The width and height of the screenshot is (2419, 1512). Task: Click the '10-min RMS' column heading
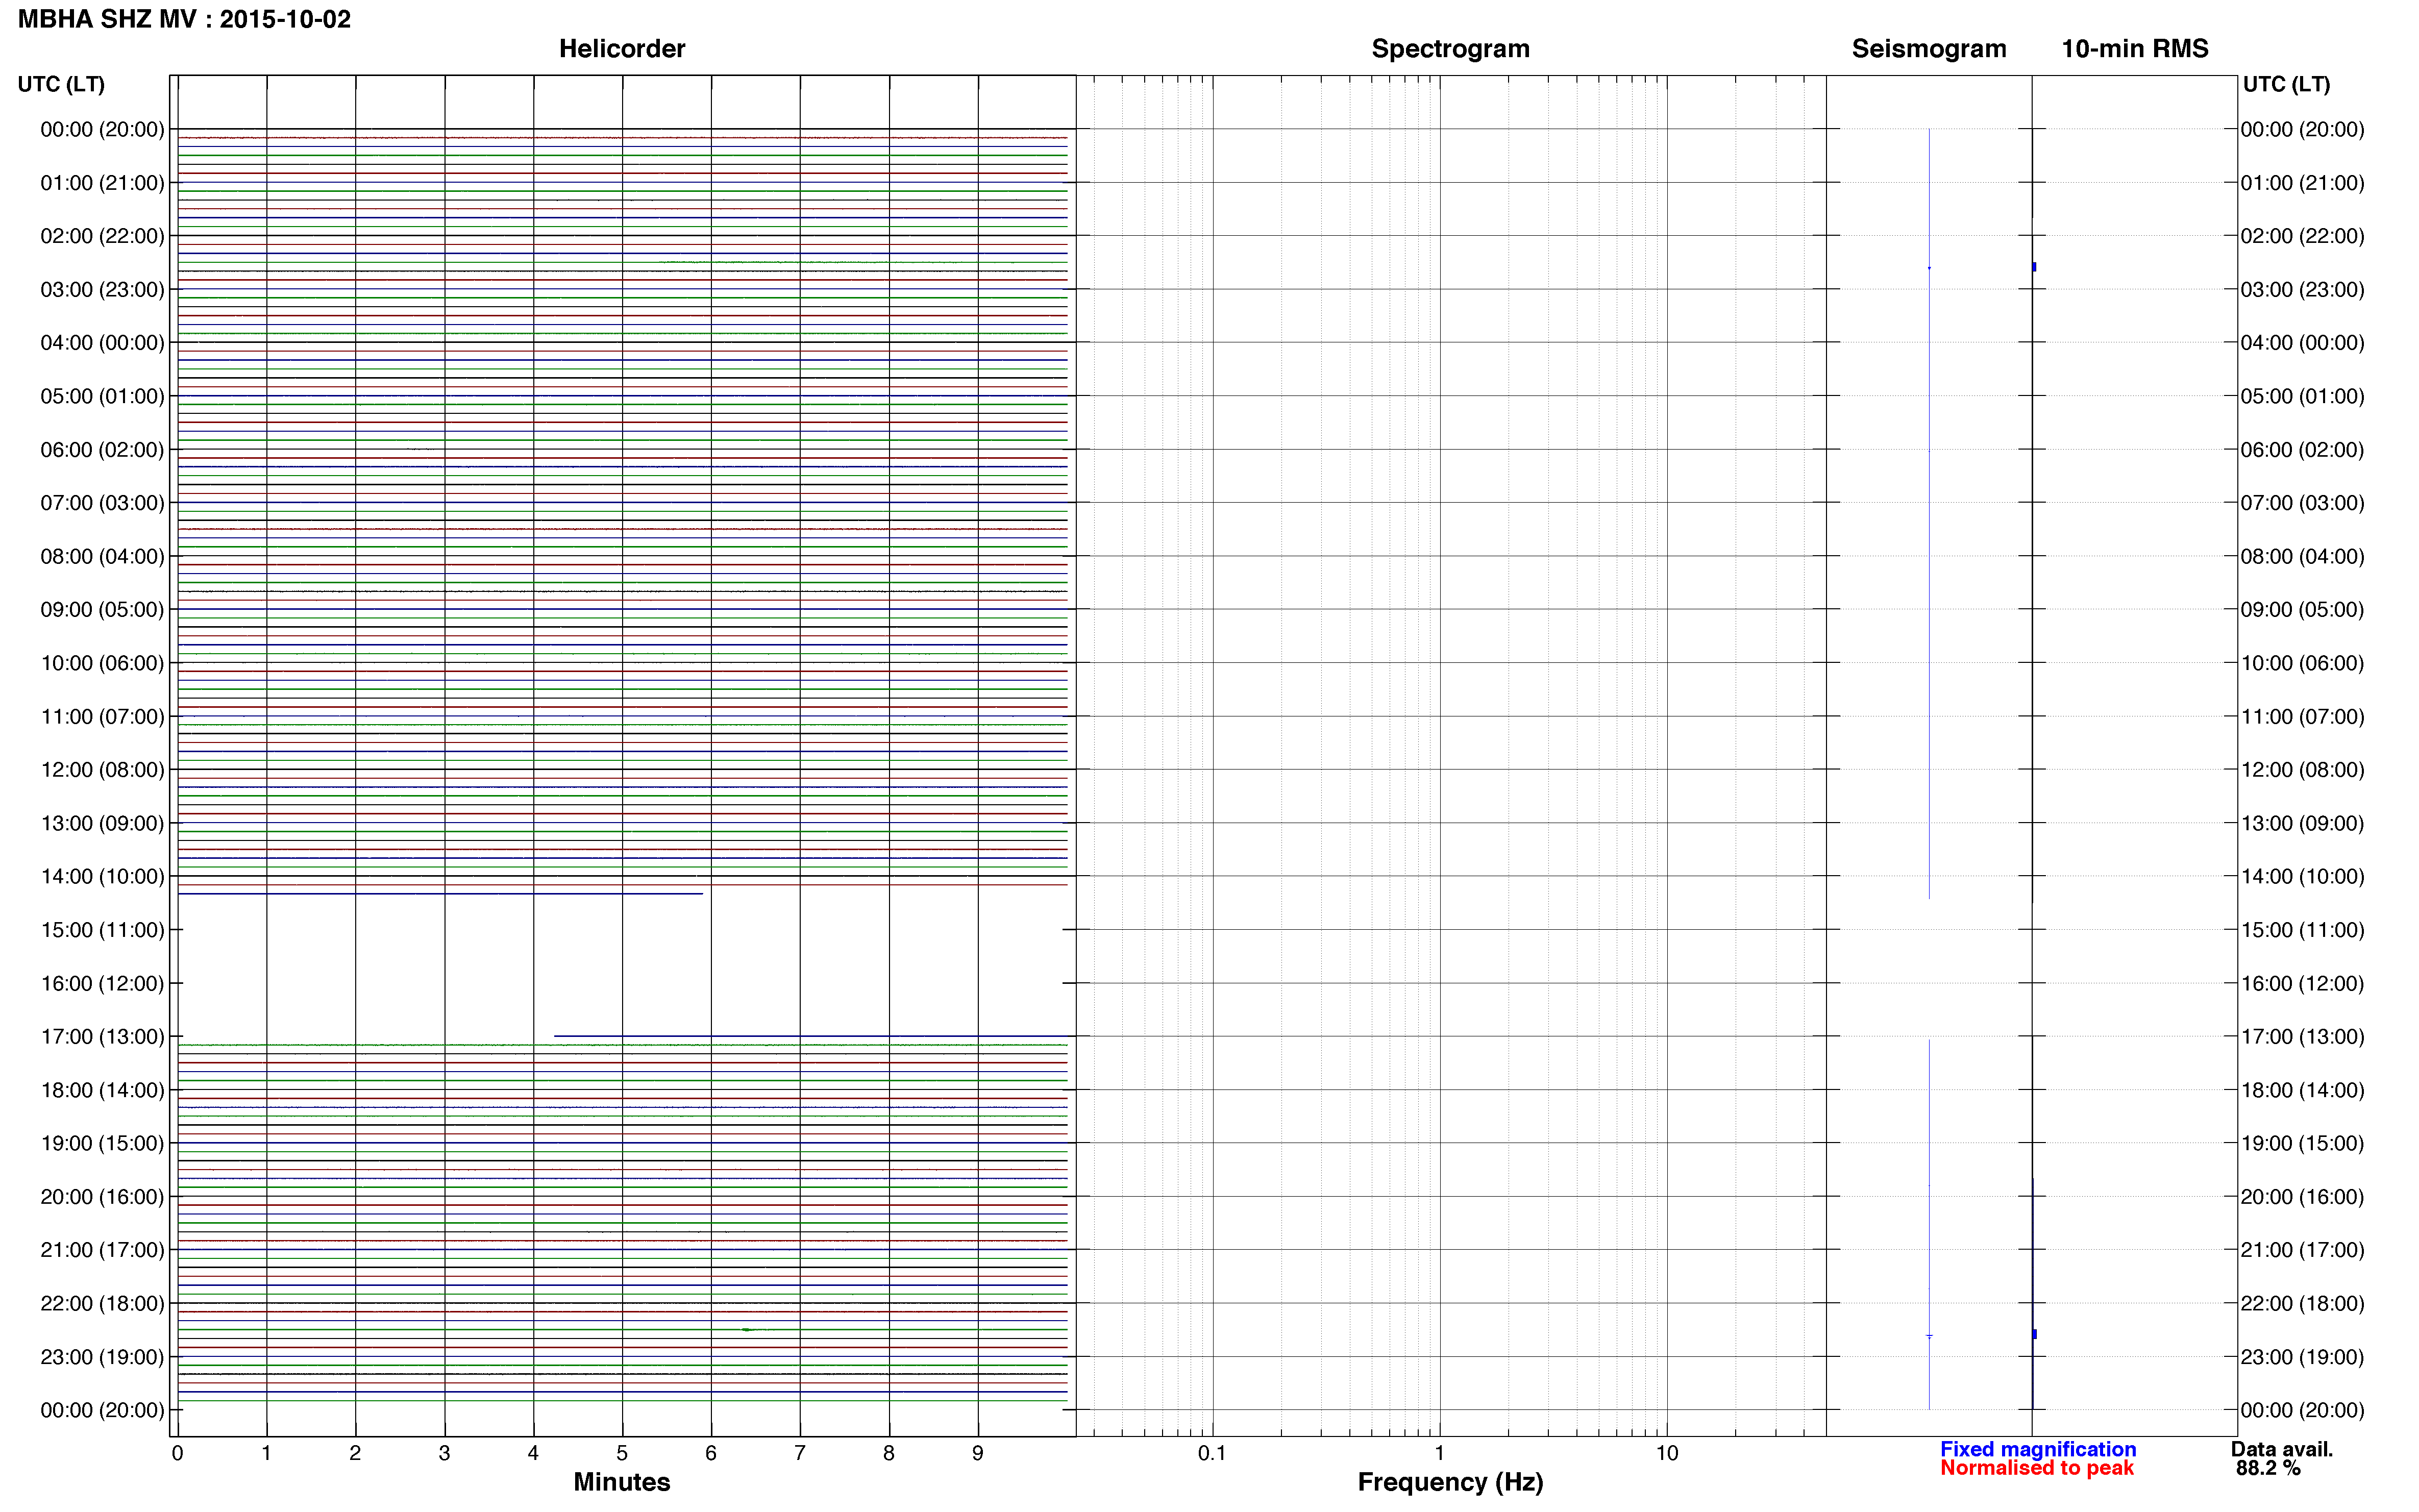(x=2135, y=48)
